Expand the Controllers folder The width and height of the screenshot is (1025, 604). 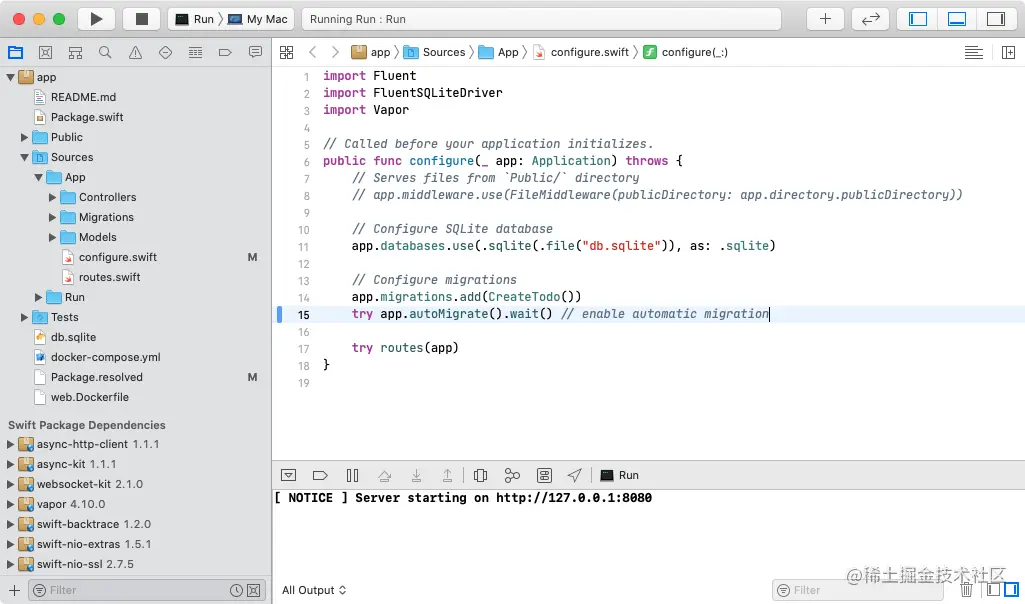(x=52, y=197)
